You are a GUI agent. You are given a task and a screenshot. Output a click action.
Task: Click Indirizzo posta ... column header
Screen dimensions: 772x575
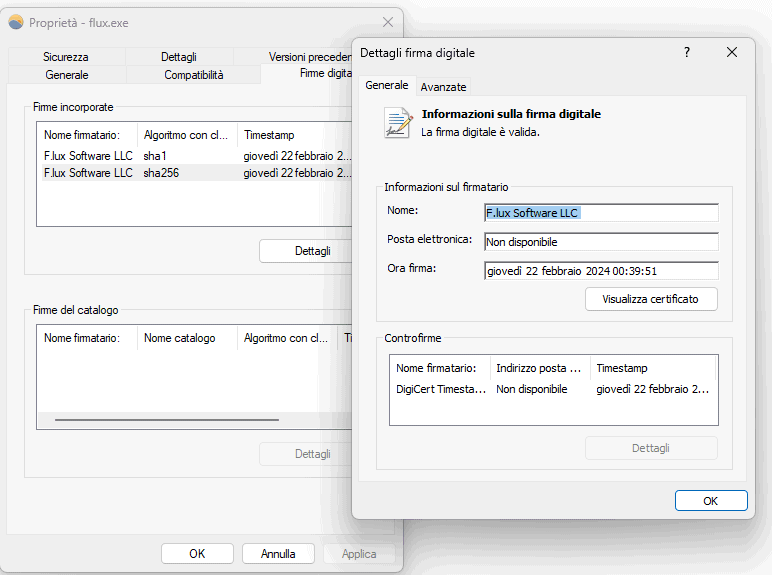pyautogui.click(x=540, y=368)
